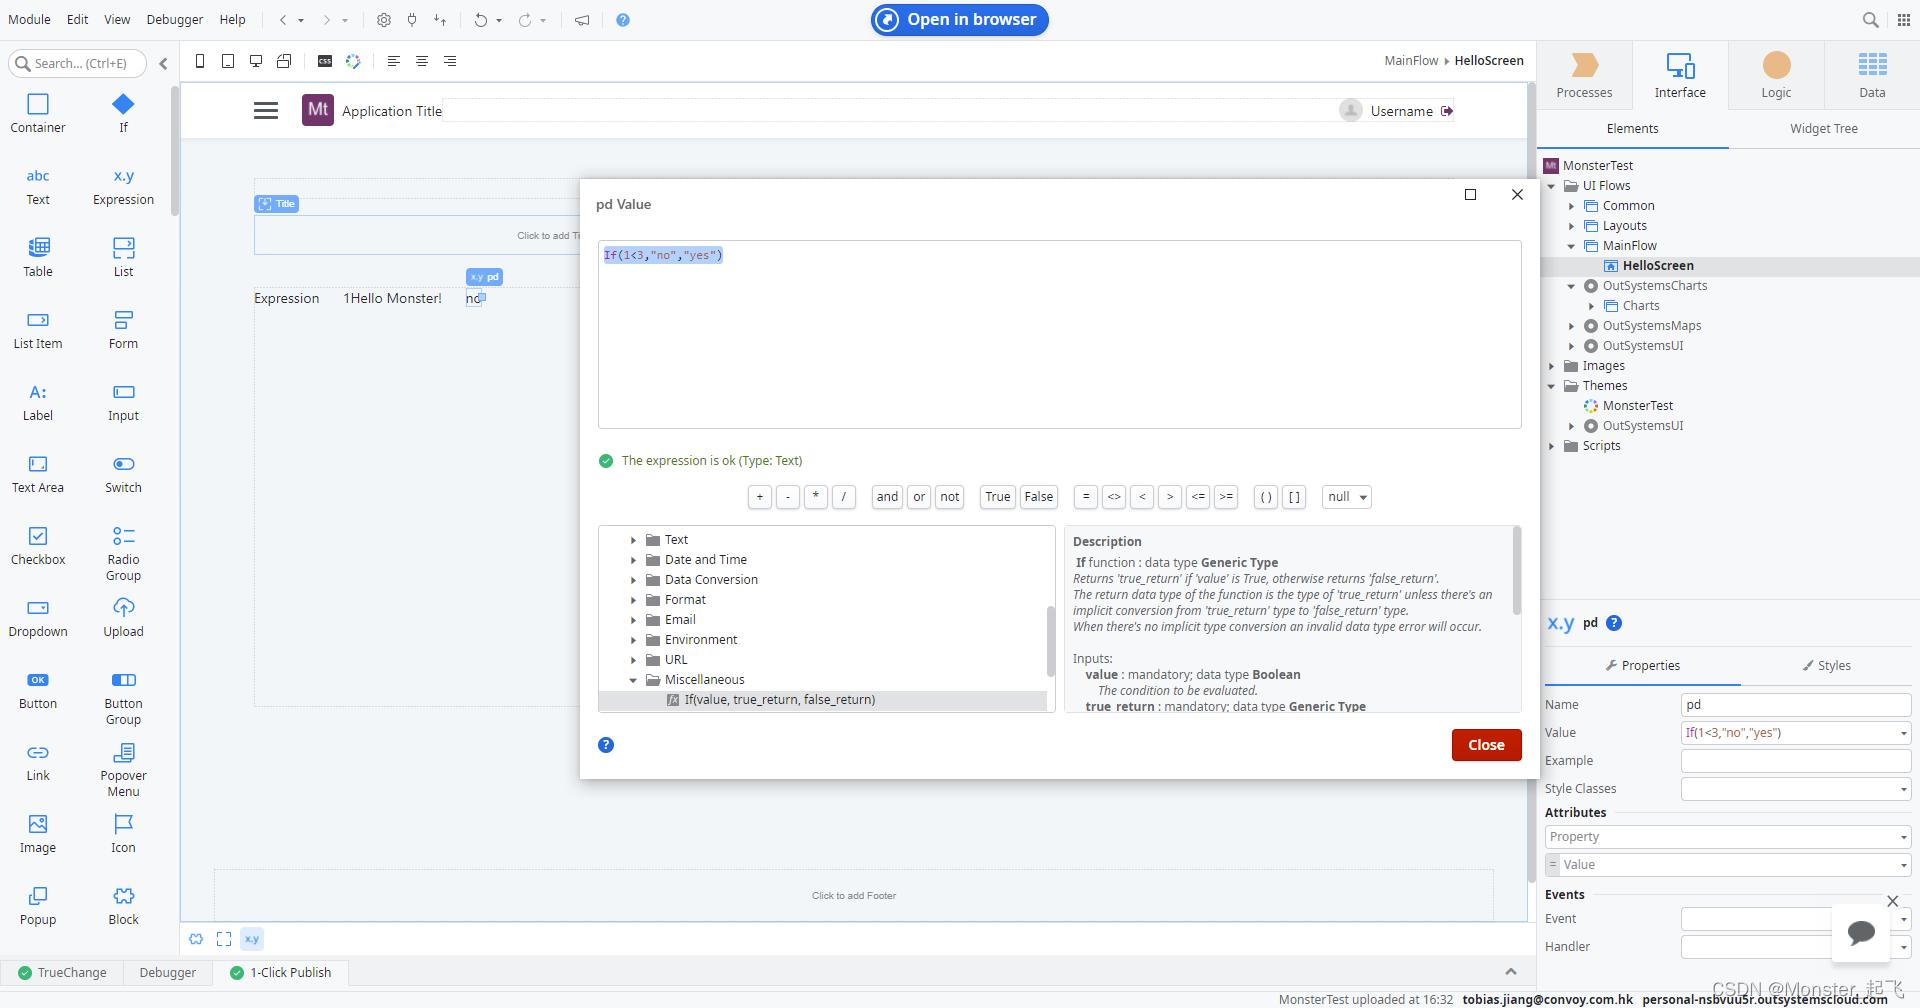Screen dimensions: 1920x1008
Task: Click the 1-Click Publish tab
Action: pyautogui.click(x=280, y=973)
